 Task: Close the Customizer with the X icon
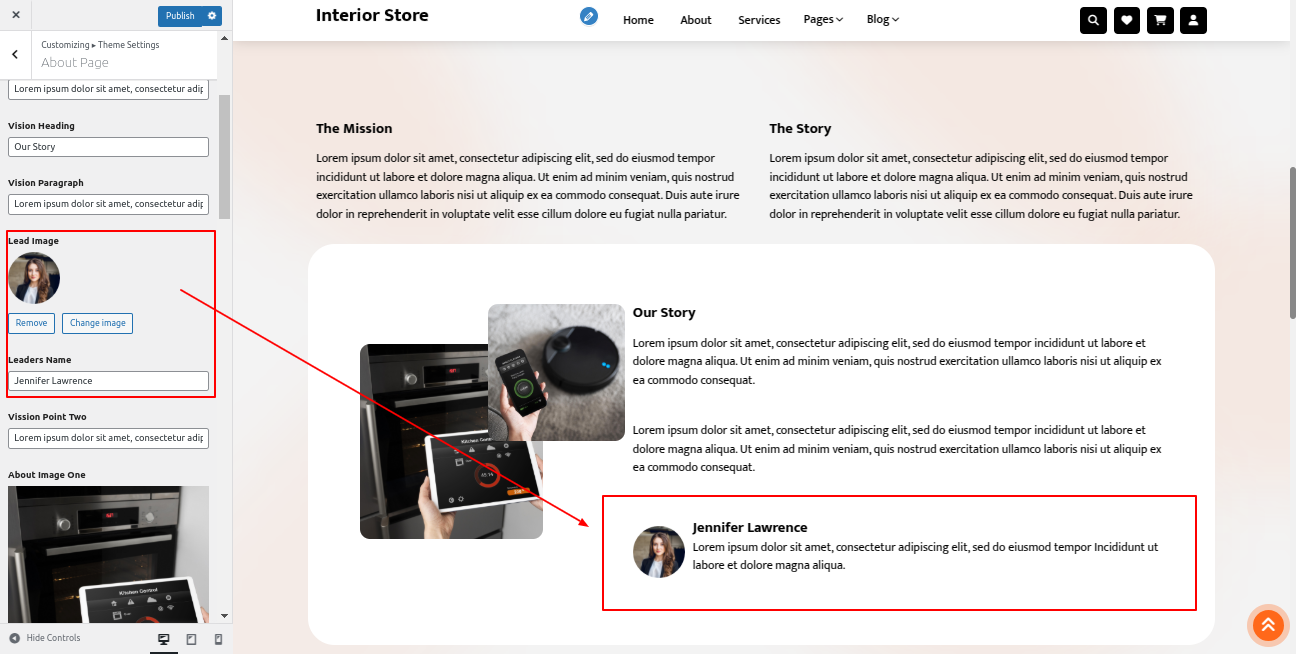[x=16, y=16]
